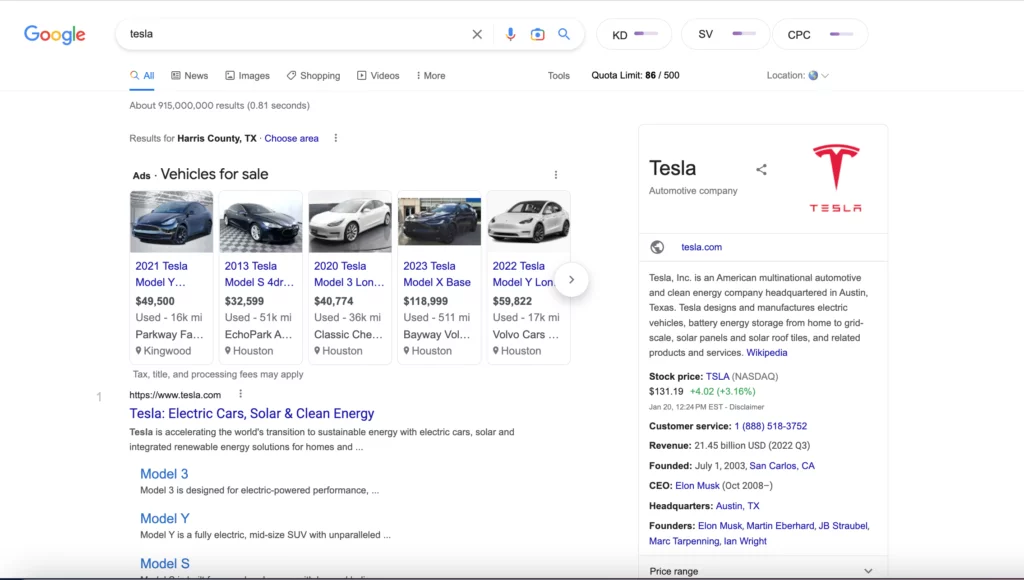
Task: Open three-dot options next to tesla.com URL
Action: (240, 395)
